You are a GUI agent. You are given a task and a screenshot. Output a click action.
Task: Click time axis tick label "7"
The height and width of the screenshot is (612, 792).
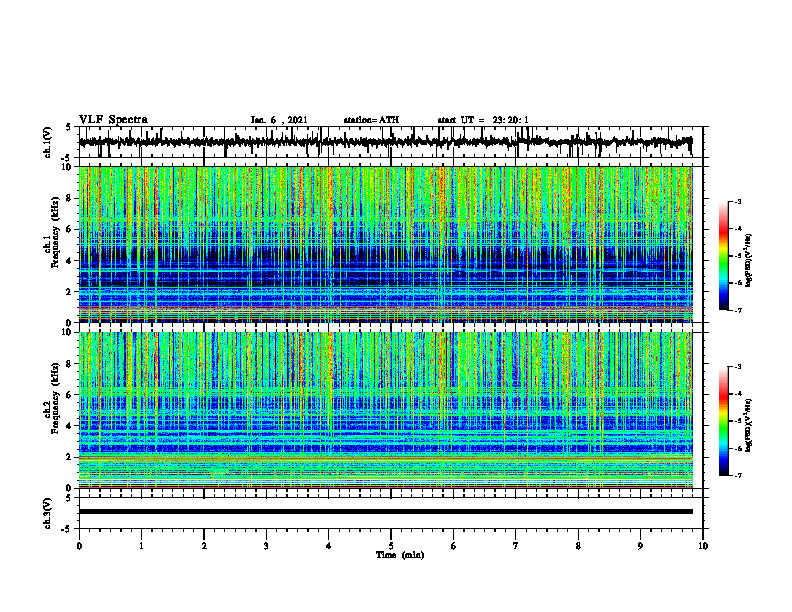click(x=516, y=546)
